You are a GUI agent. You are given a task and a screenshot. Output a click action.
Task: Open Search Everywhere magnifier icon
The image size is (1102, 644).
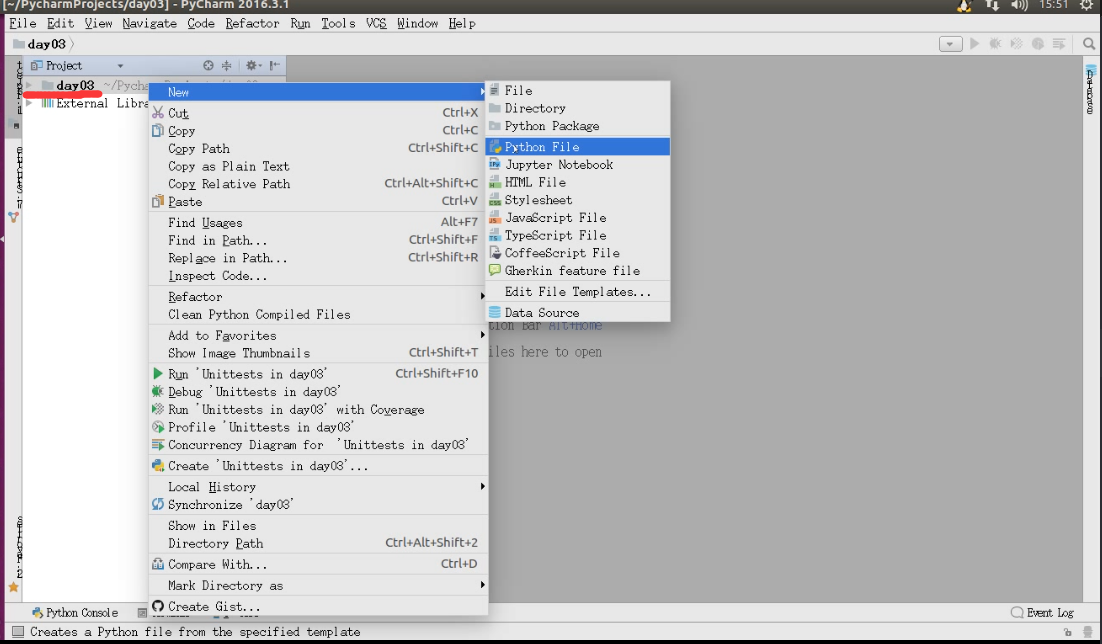pyautogui.click(x=1089, y=44)
